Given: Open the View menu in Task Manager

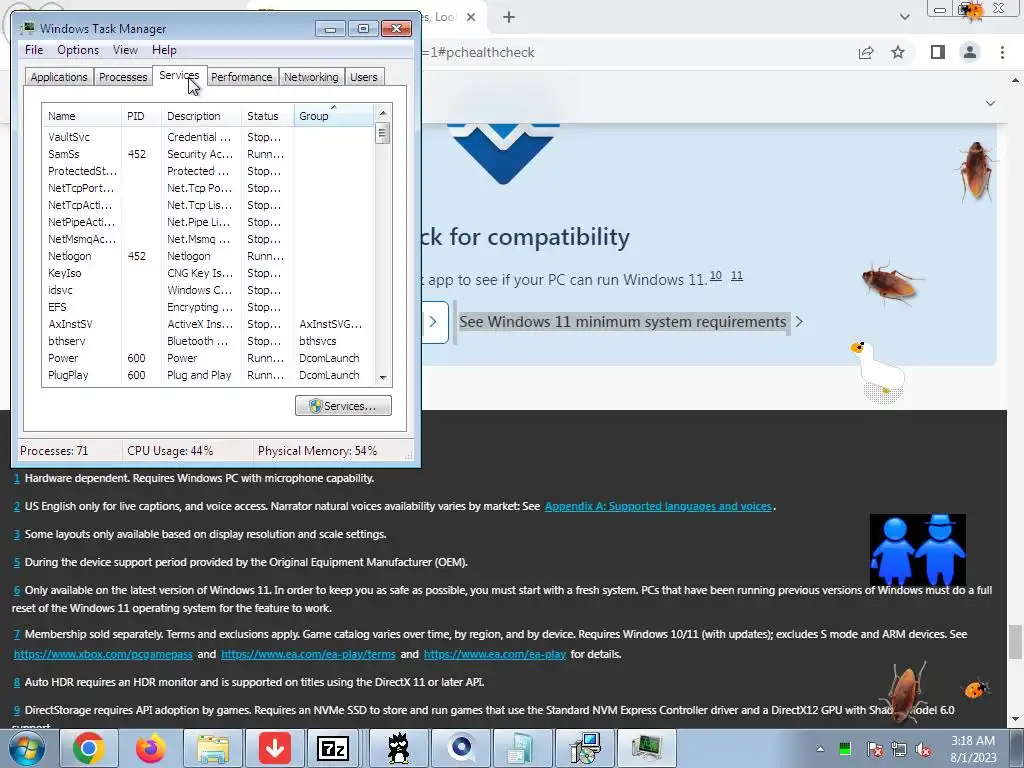Looking at the screenshot, I should [x=125, y=50].
